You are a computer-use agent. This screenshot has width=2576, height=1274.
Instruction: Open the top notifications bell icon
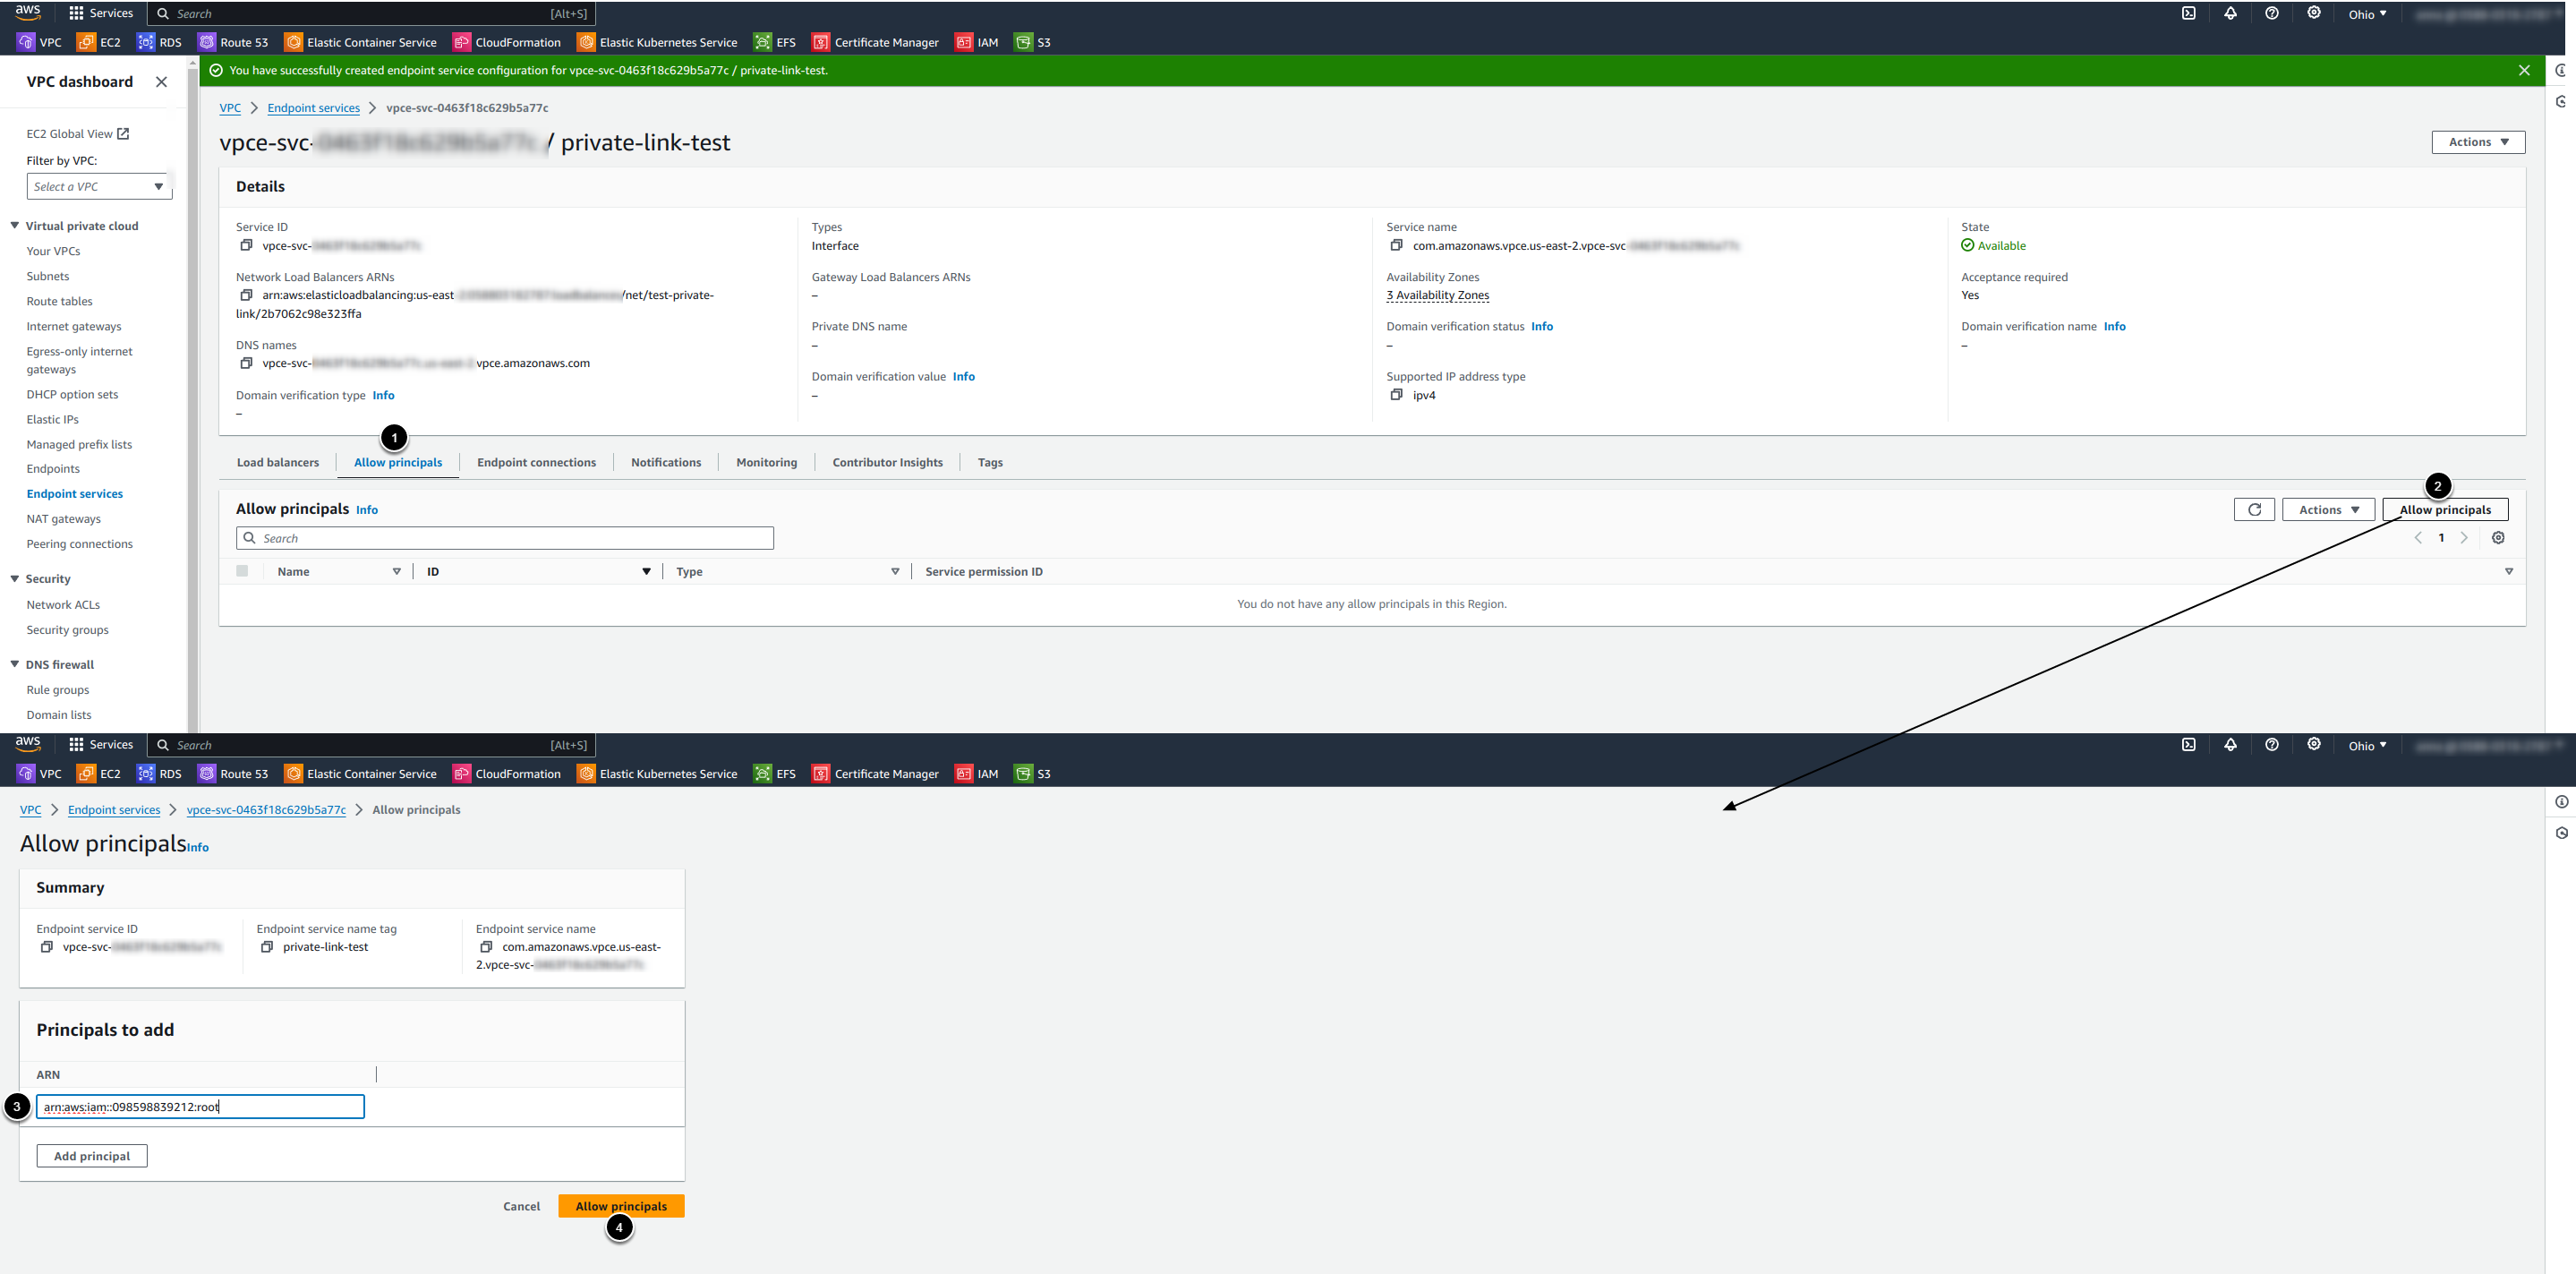tap(2230, 14)
